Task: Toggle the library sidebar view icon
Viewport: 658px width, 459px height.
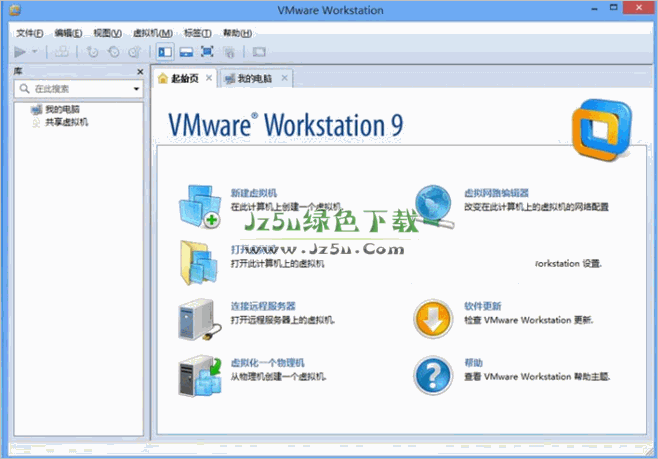Action: pyautogui.click(x=165, y=52)
